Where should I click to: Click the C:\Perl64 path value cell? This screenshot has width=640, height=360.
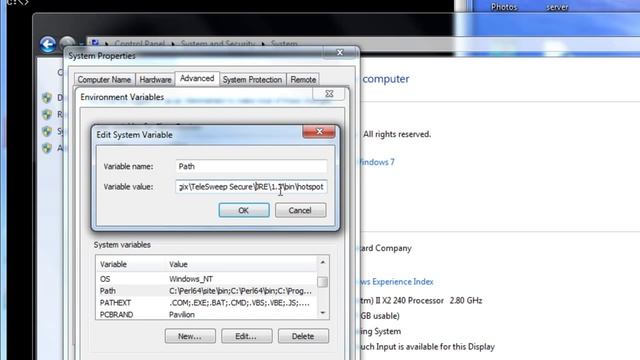[x=240, y=291]
